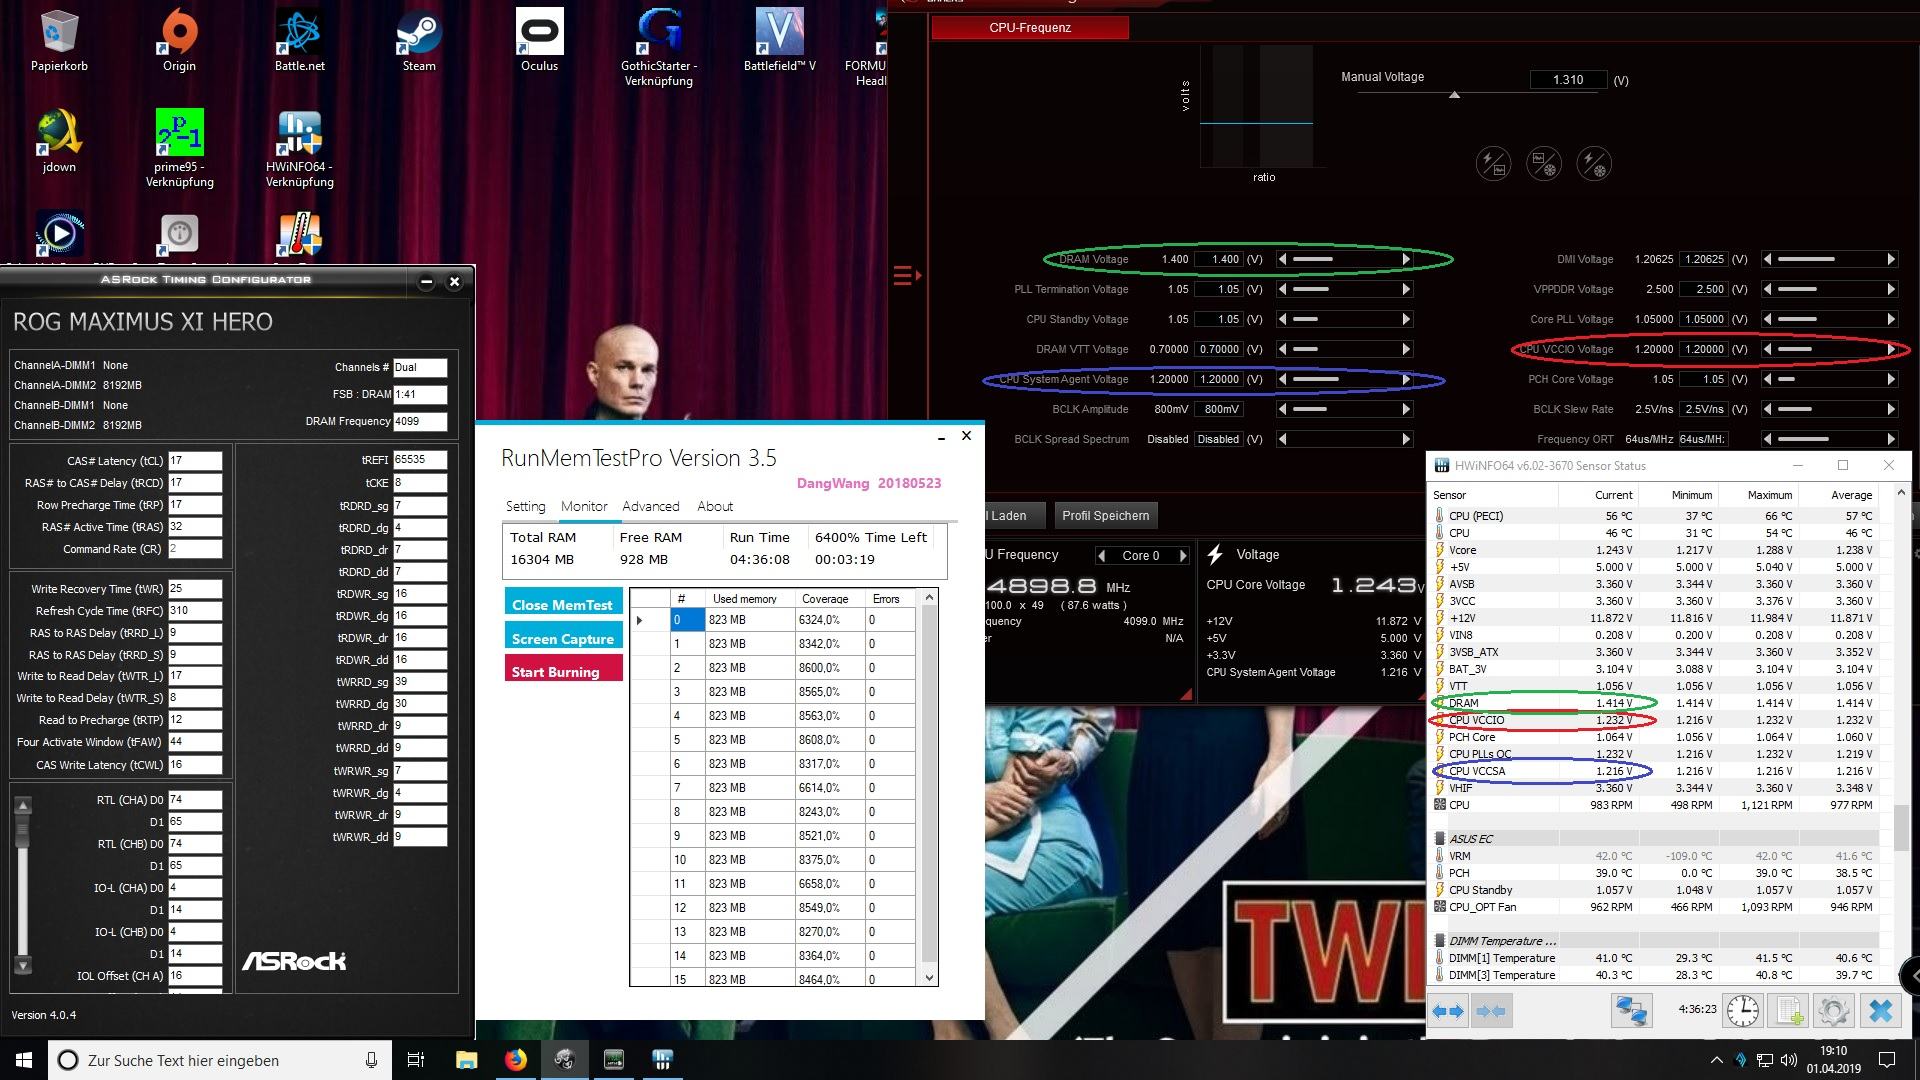Decrease CPU System Agent Voltage left arrow
Screen dimensions: 1920x1080
1283,379
